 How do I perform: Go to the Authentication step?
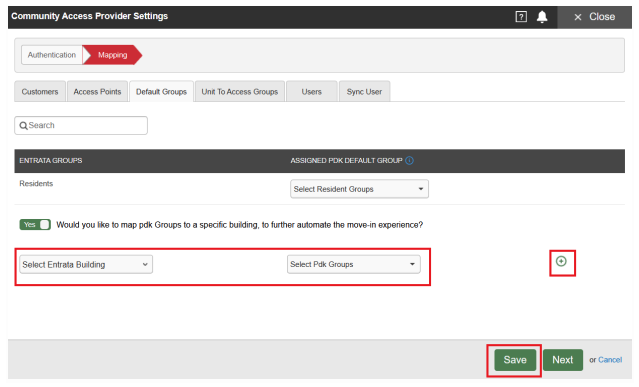pyautogui.click(x=52, y=55)
